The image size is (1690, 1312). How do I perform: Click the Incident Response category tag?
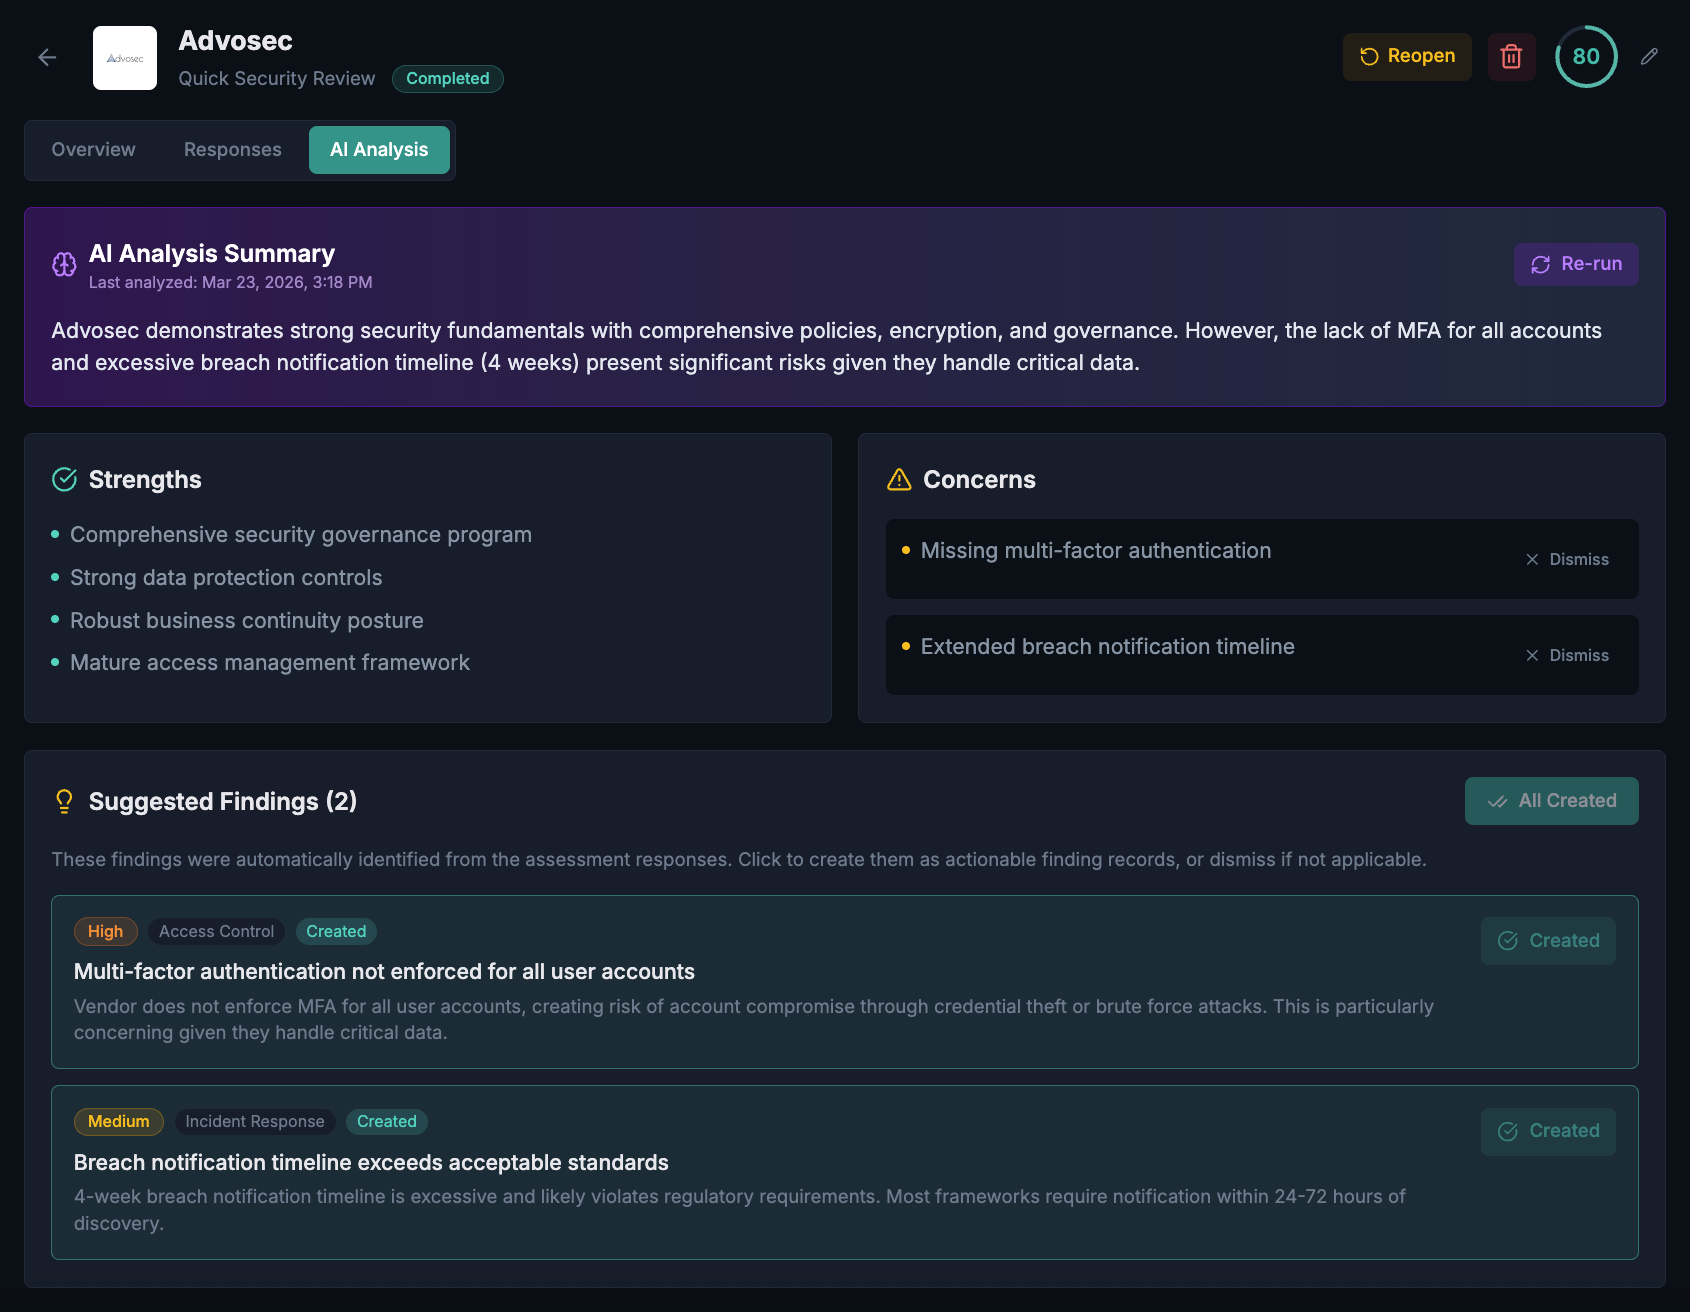254,1121
